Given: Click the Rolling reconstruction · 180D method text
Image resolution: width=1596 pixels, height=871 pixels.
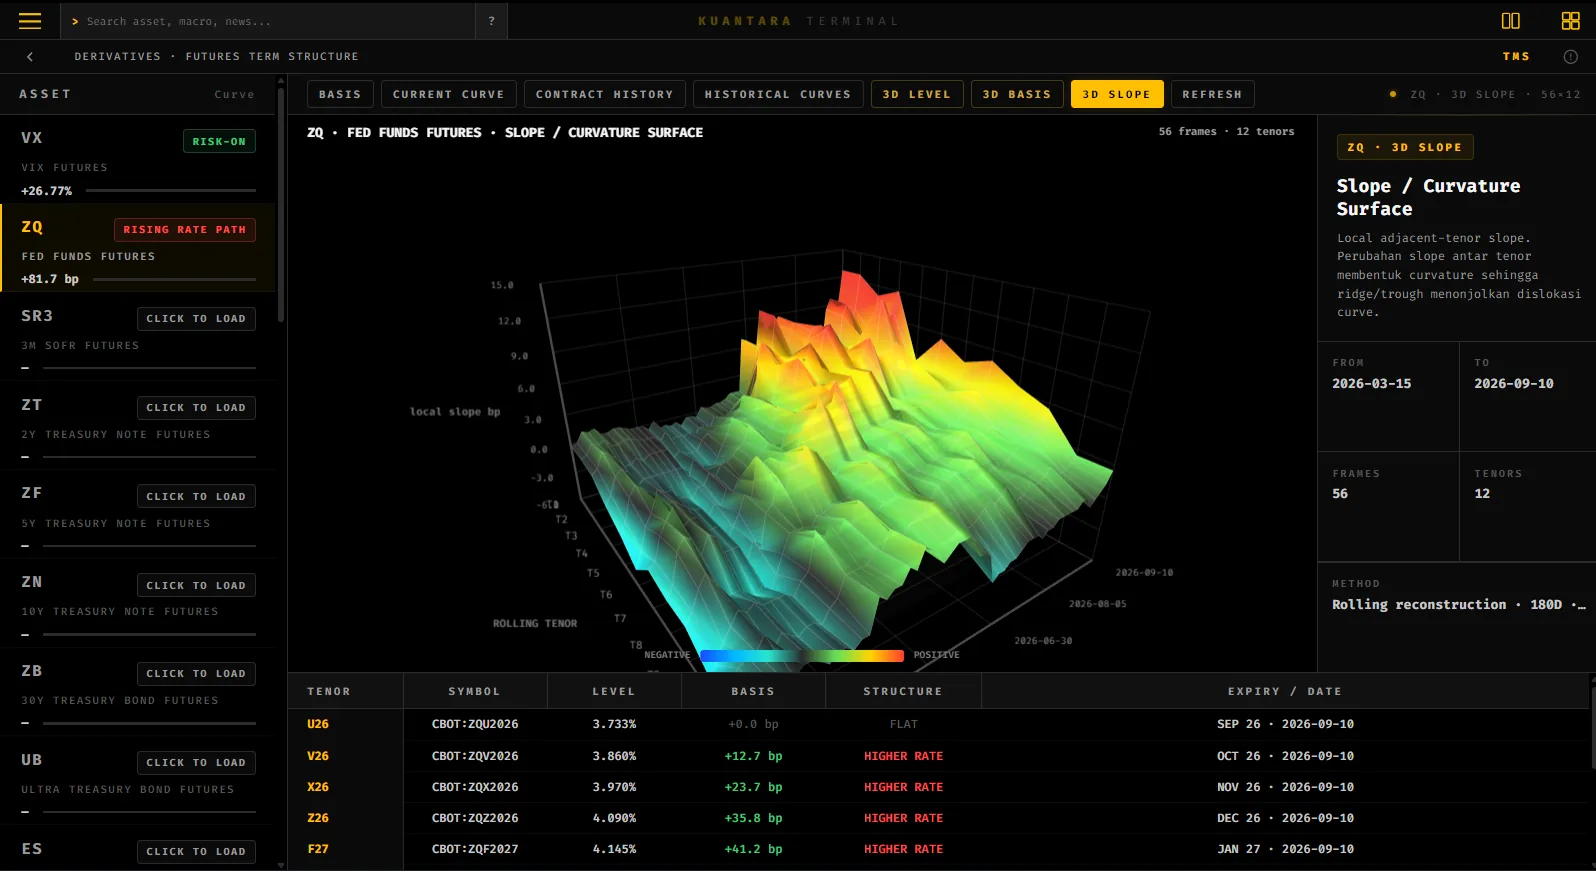Looking at the screenshot, I should pos(1458,605).
